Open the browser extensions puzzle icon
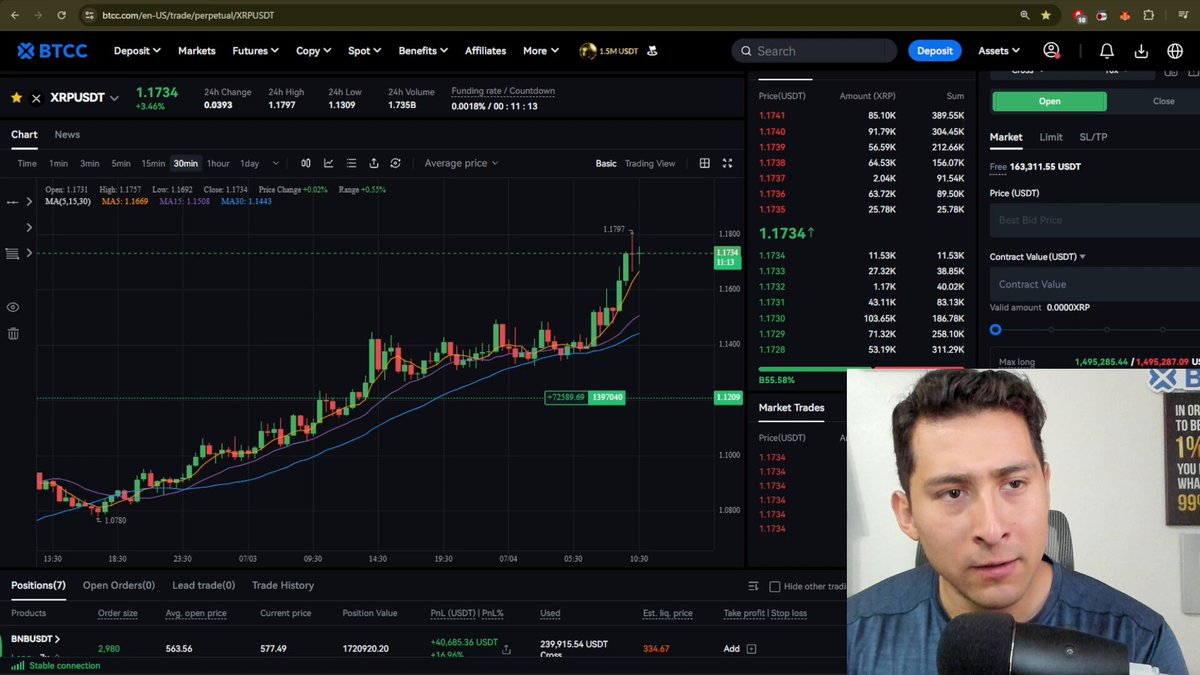The height and width of the screenshot is (675, 1200). 1149,16
